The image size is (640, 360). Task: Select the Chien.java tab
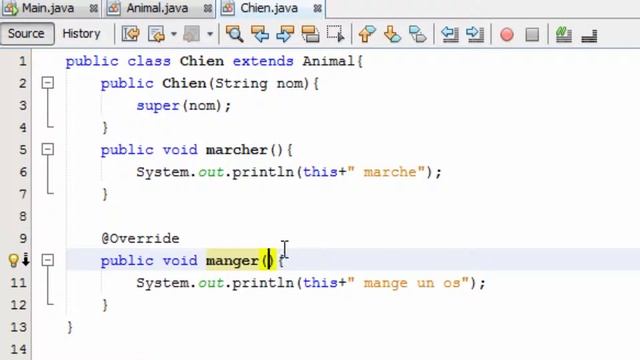(x=269, y=8)
